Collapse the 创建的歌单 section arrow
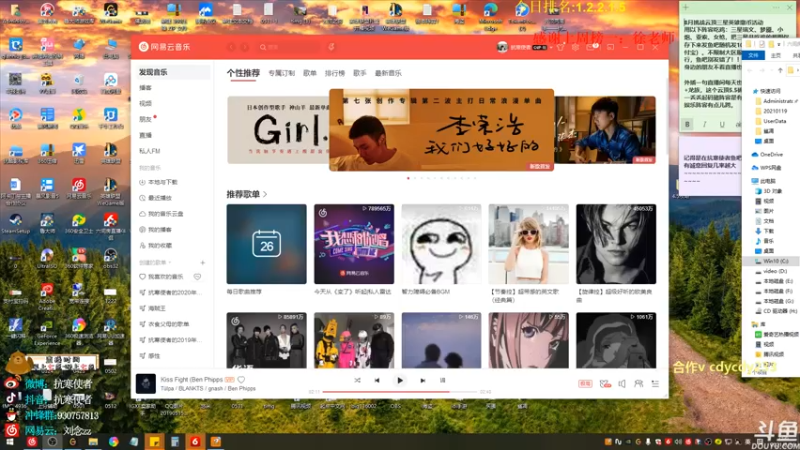Screen dimensions: 800x450 tap(169, 262)
